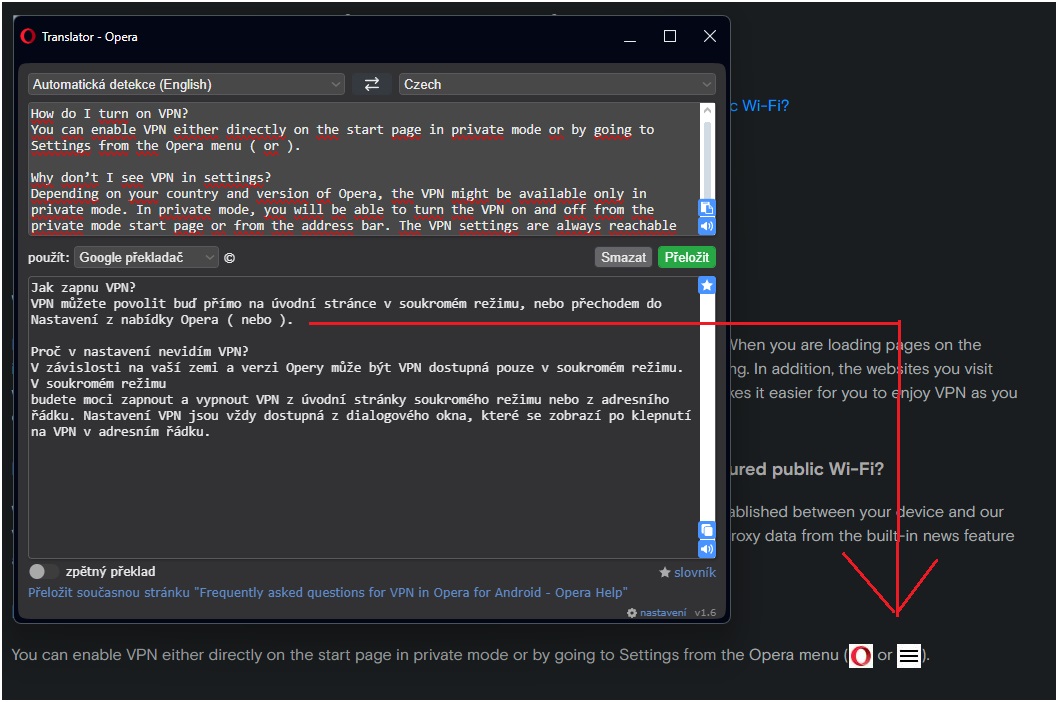Click the source text scrollbar up arrow

tap(707, 109)
